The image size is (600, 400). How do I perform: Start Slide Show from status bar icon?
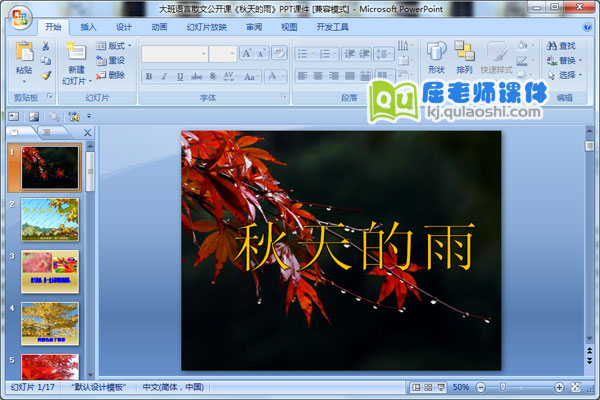(441, 387)
